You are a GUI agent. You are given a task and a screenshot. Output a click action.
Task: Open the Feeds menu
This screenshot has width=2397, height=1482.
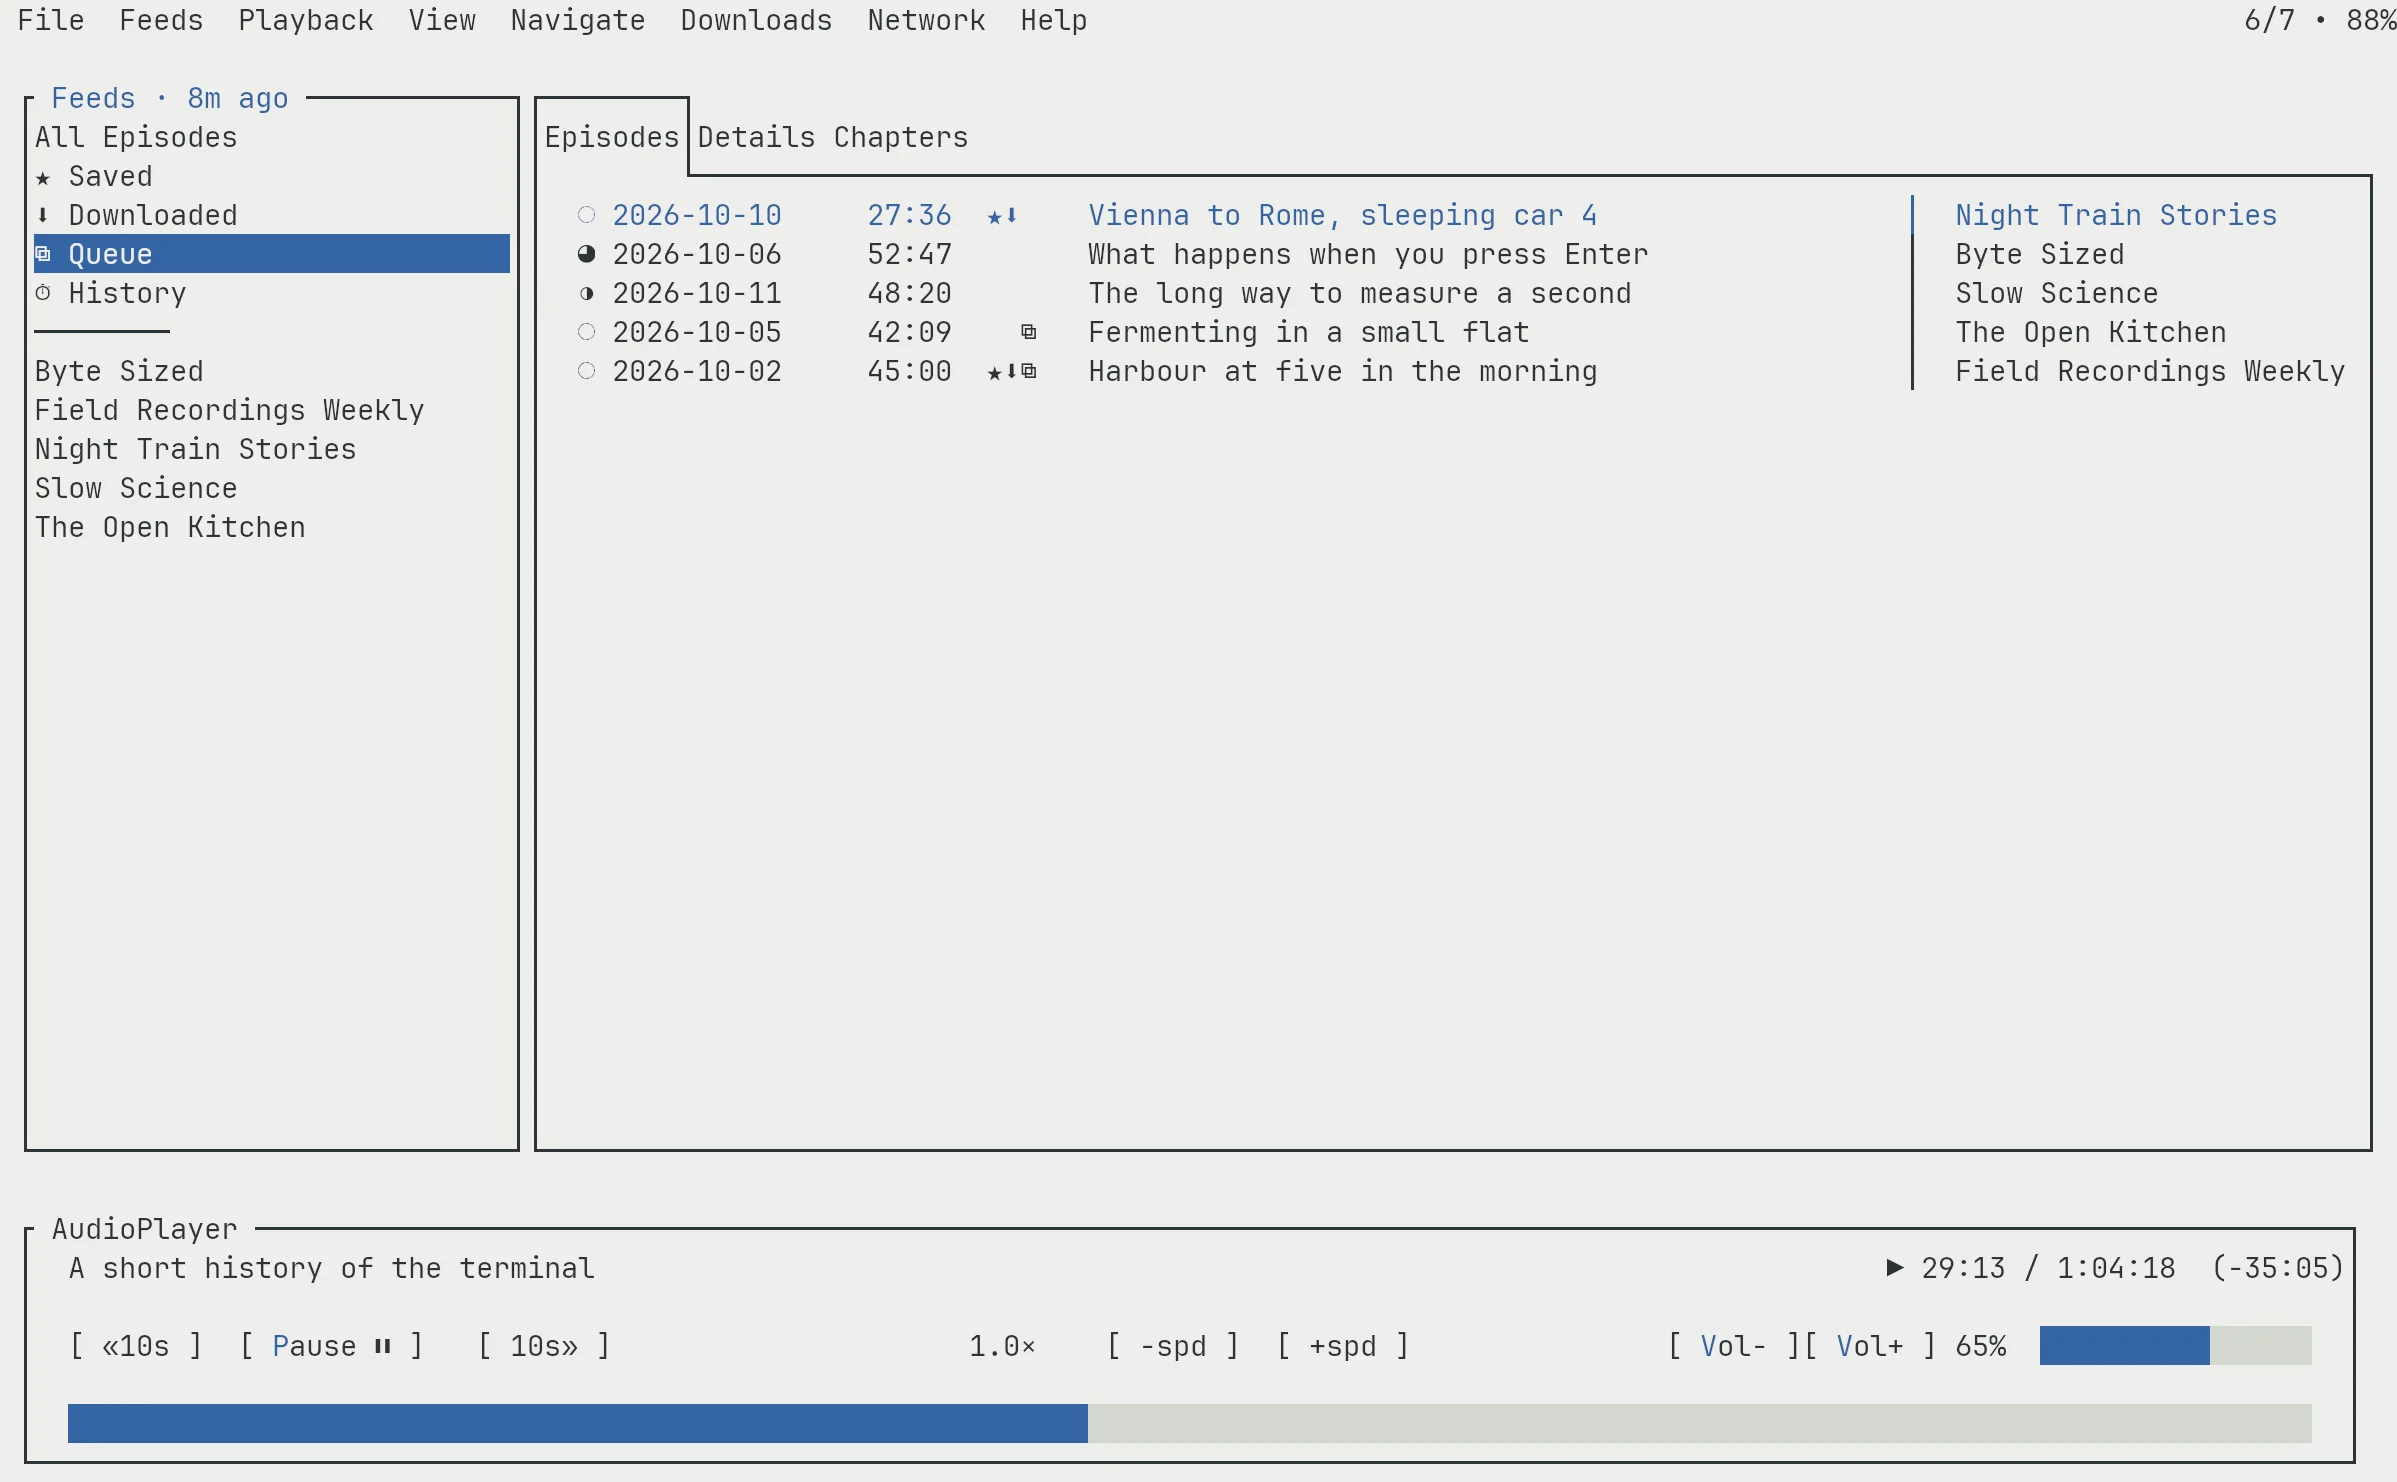pyautogui.click(x=161, y=20)
